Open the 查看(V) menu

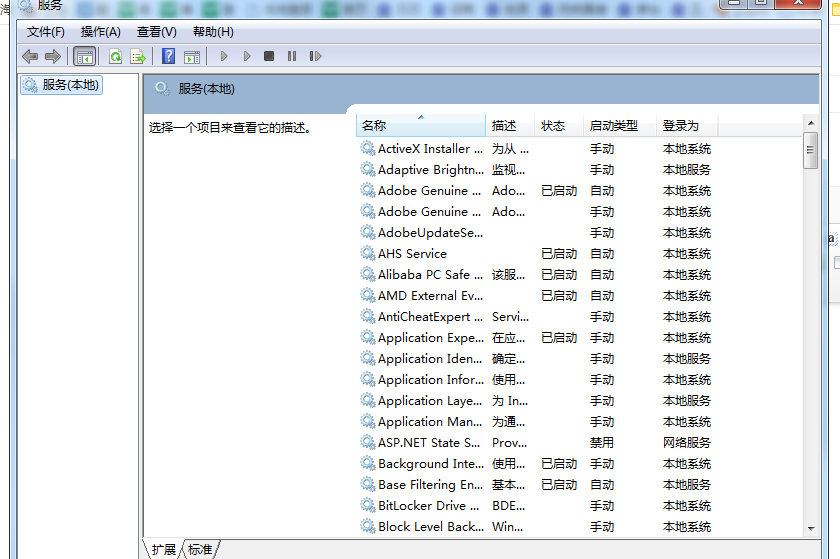156,32
